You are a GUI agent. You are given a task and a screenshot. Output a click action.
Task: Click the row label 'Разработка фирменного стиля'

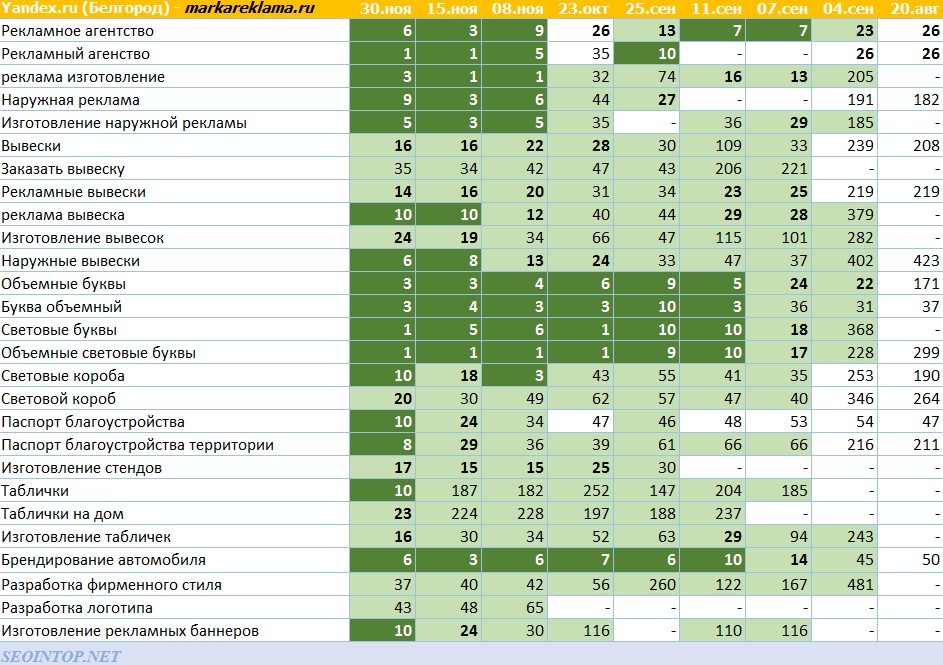(111, 585)
